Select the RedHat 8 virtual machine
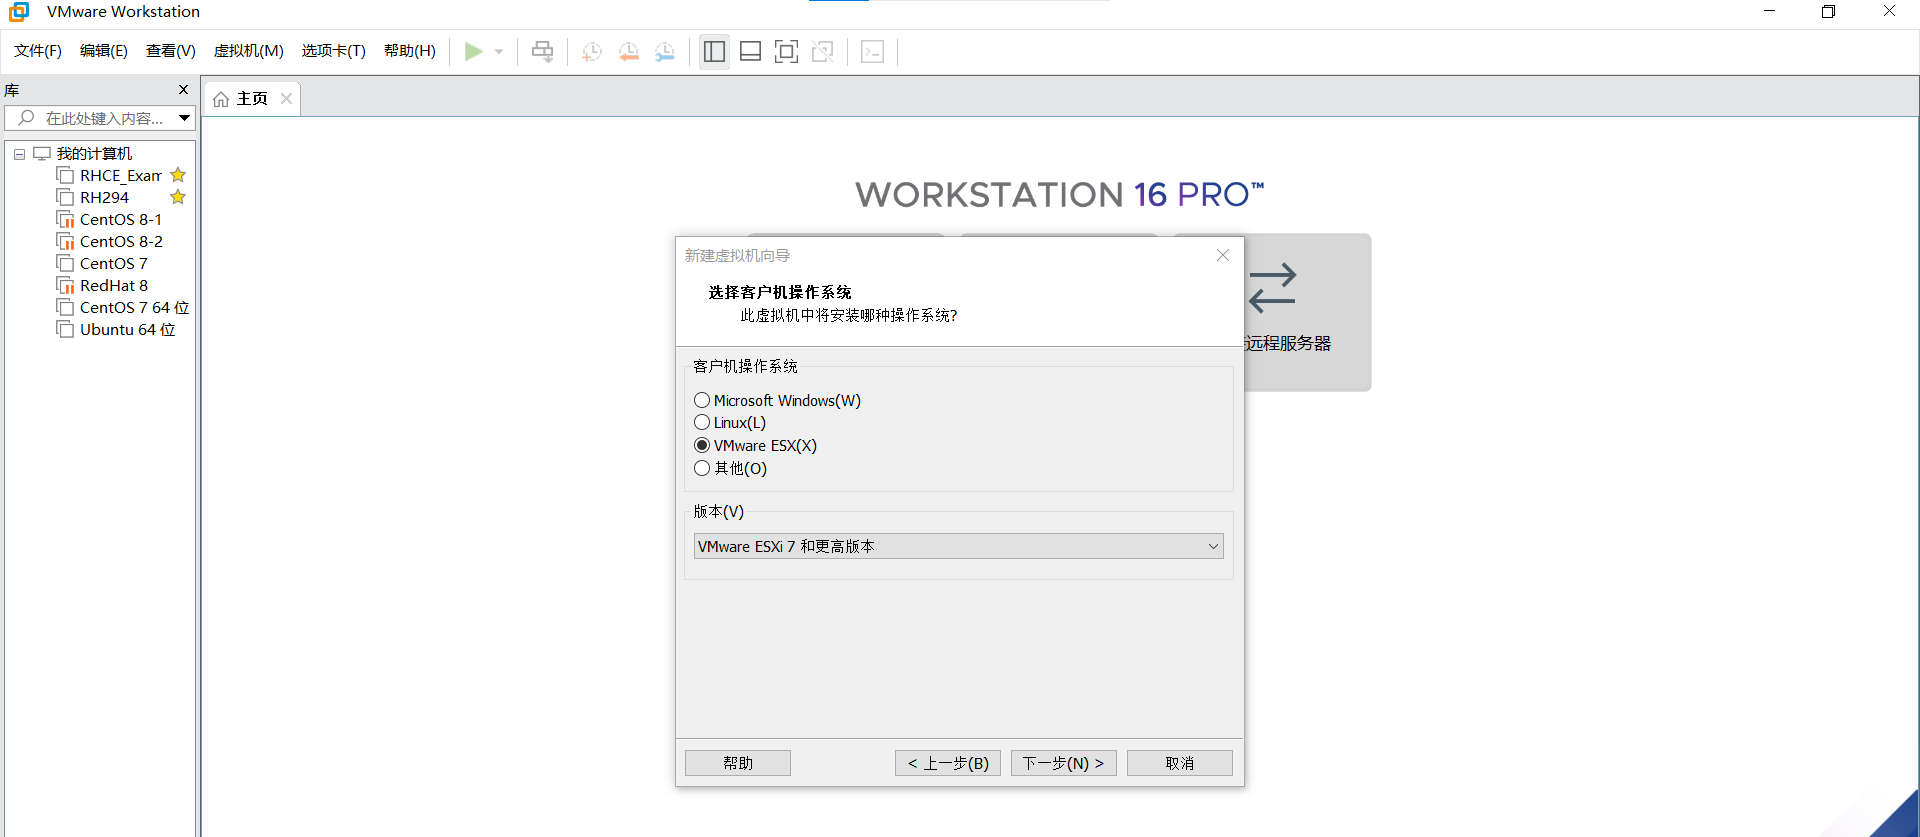Screen dimensions: 1920x837 tap(113, 286)
